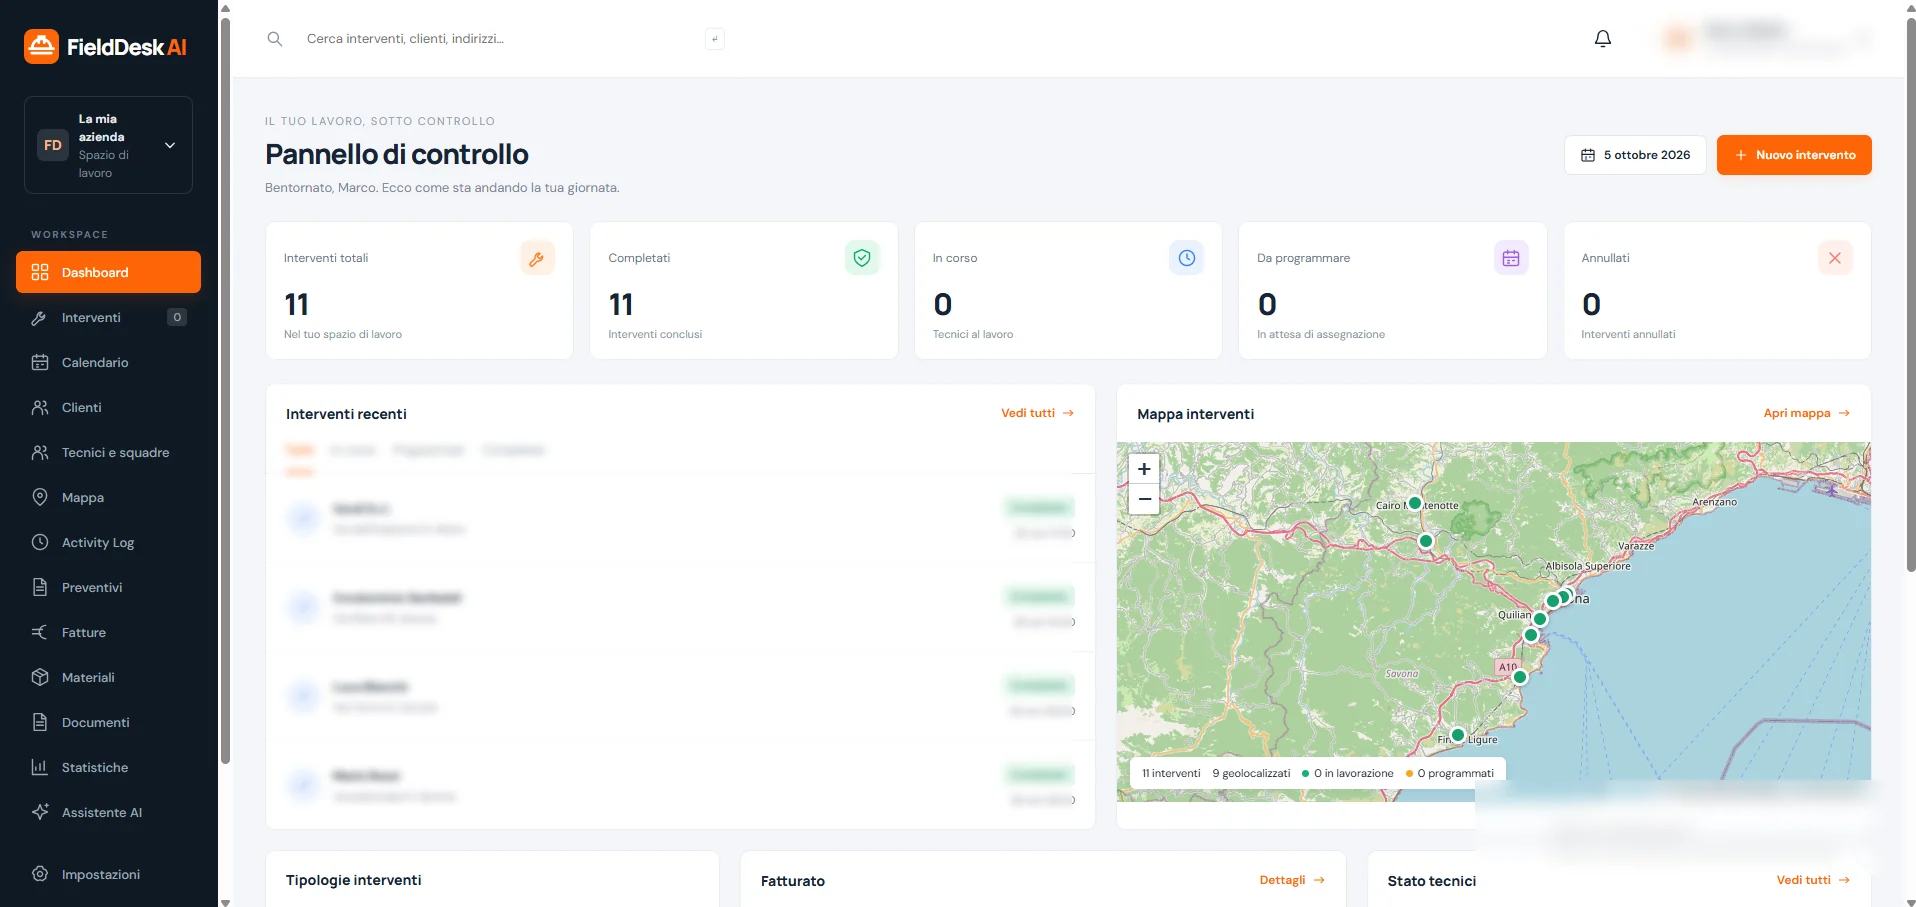
Task: Open the 5 ottobre 2026 date picker
Action: coord(1635,155)
